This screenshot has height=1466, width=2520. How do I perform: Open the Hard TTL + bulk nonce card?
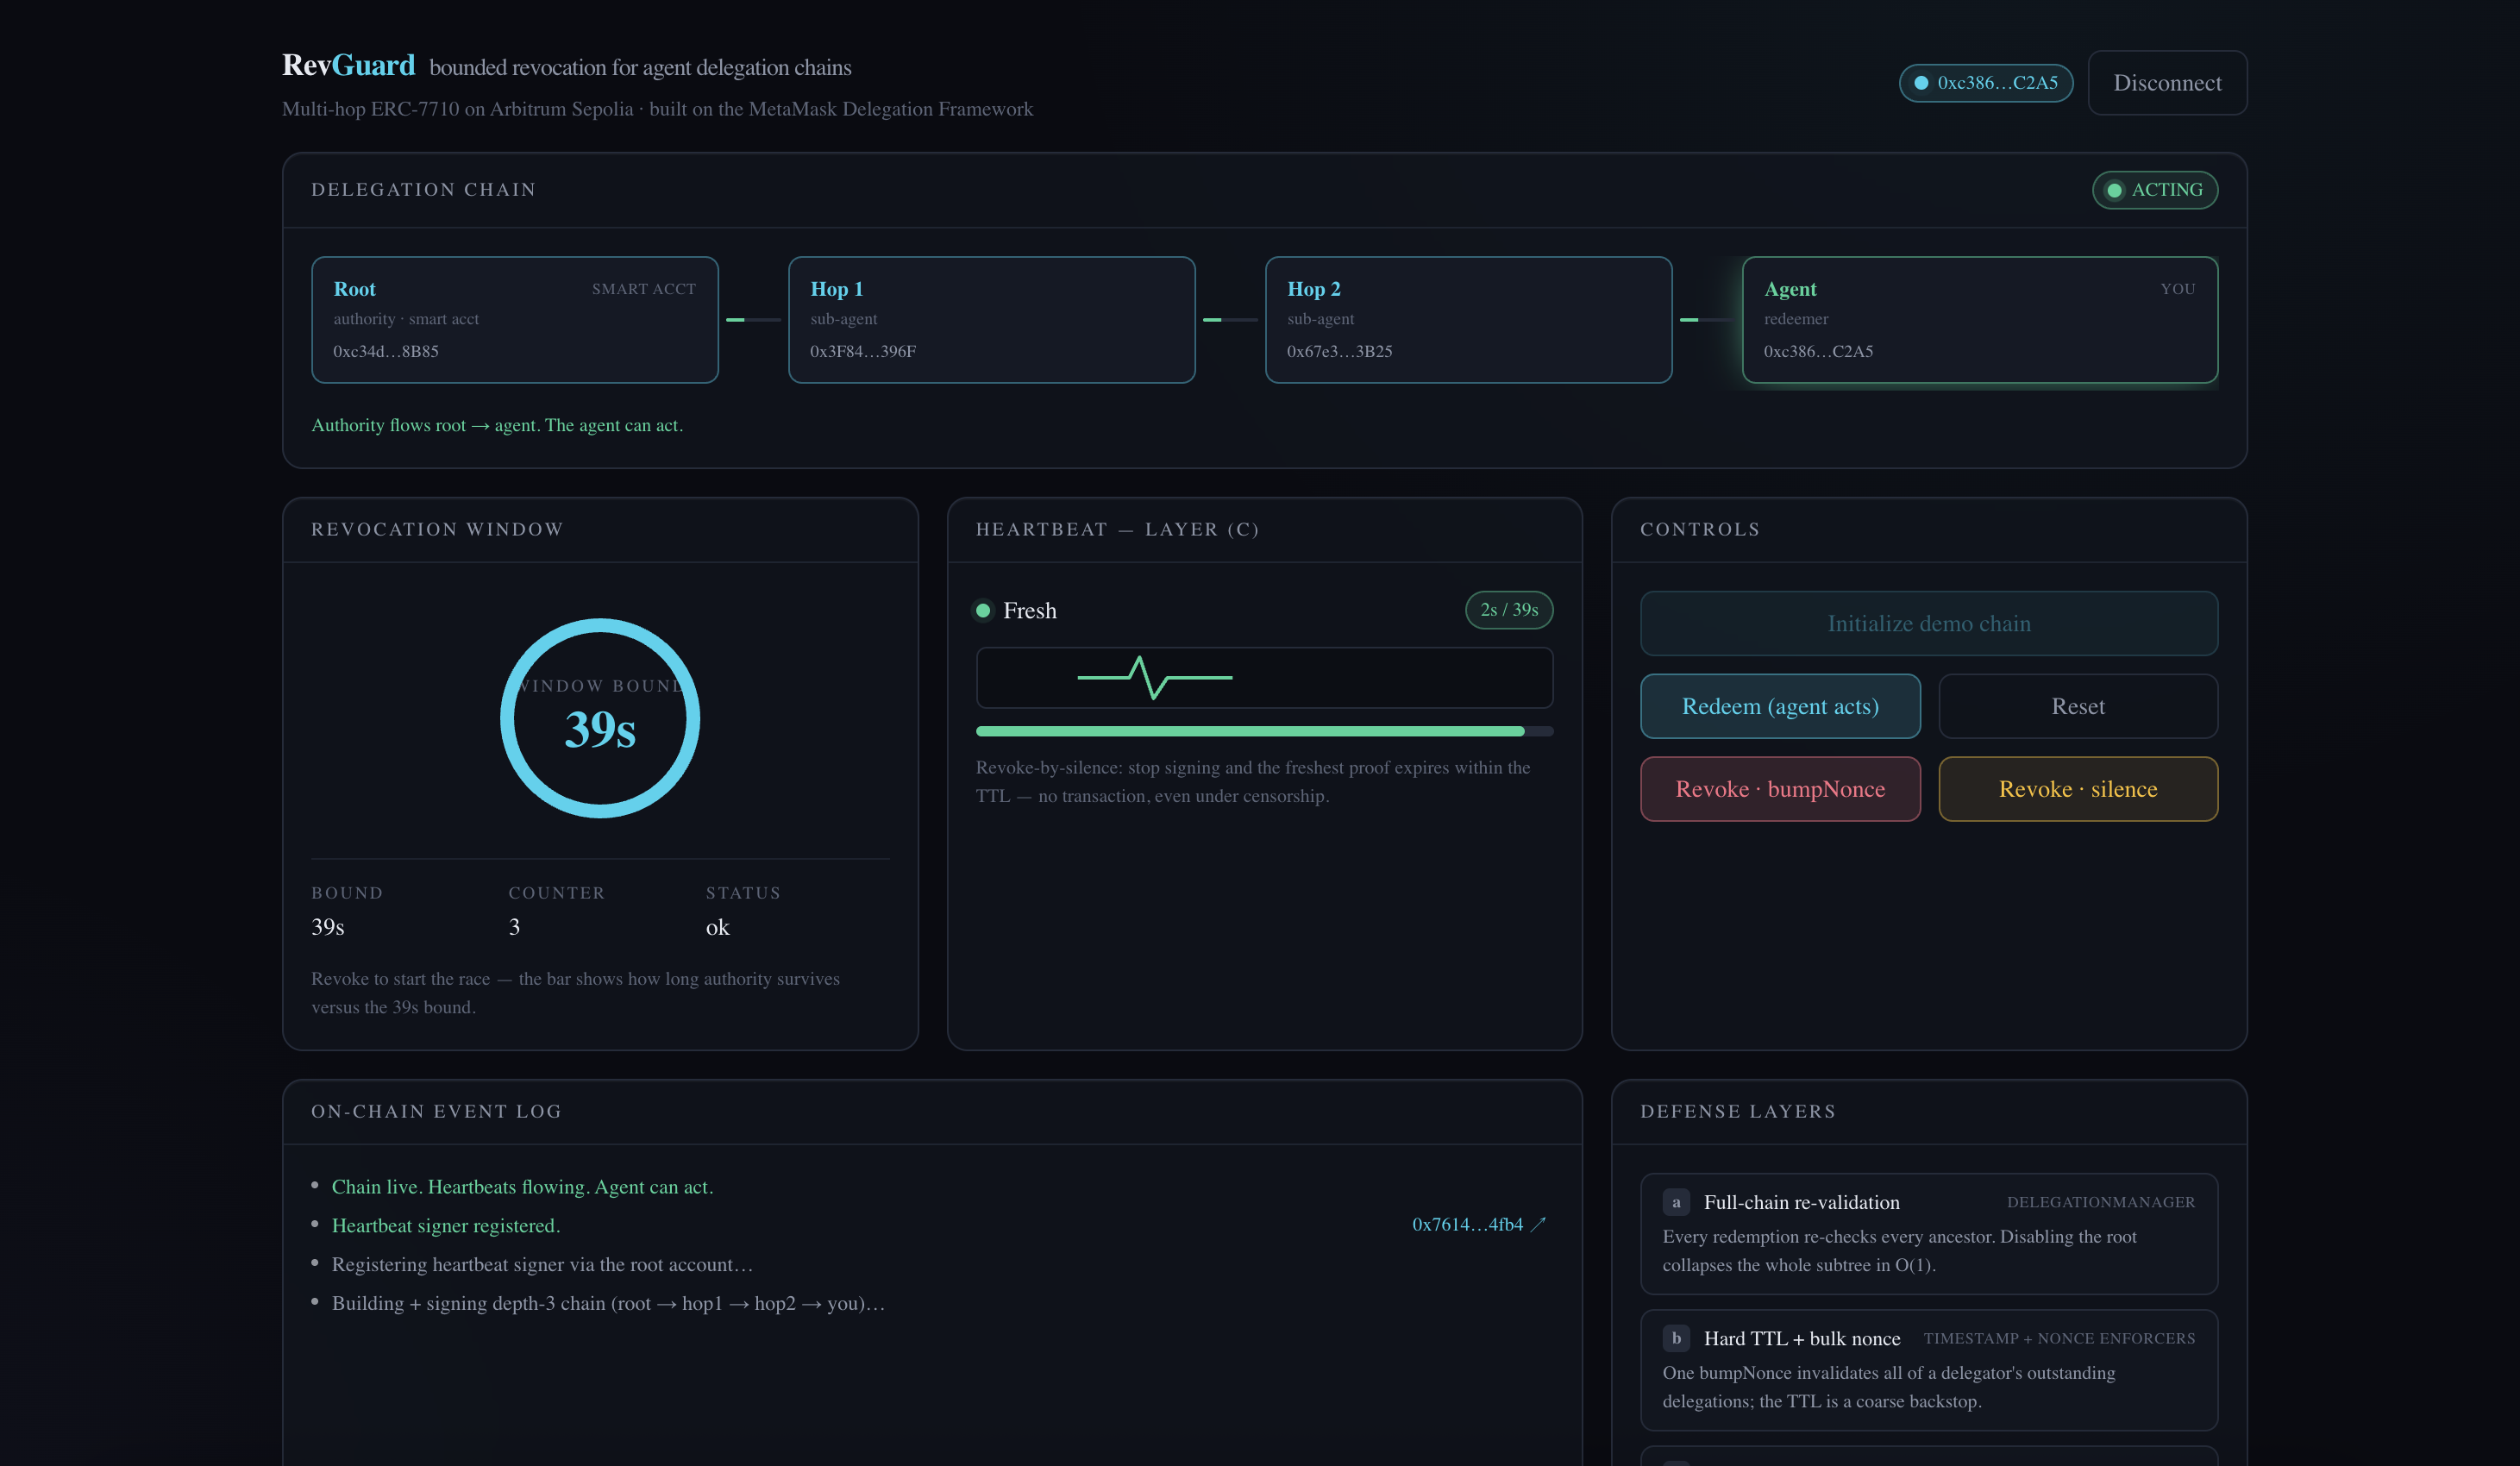1929,1370
